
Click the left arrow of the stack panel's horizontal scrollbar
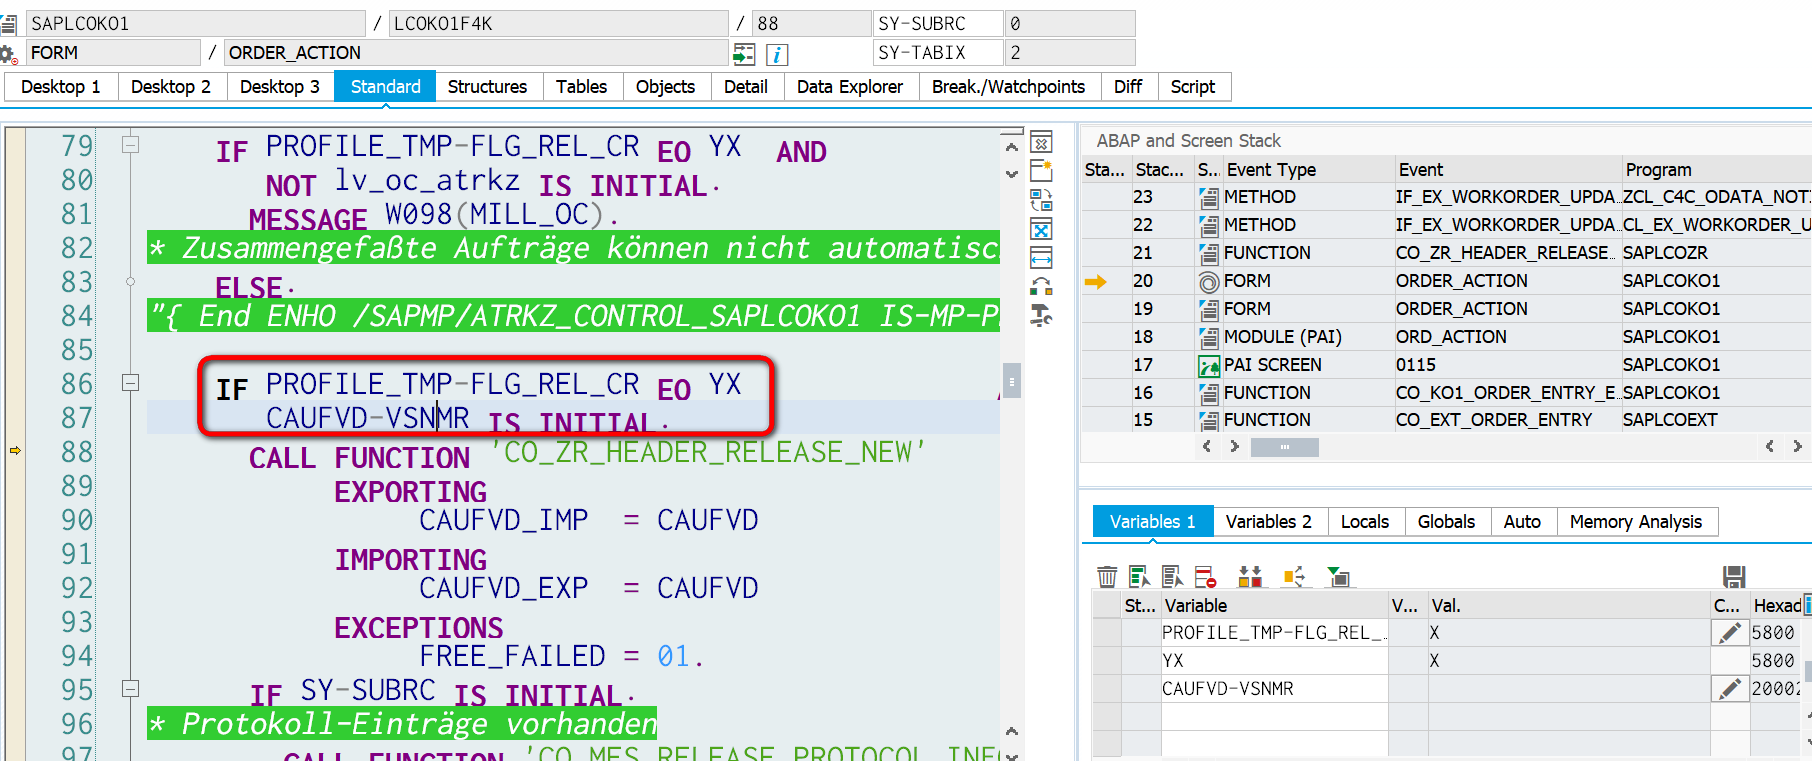(x=1206, y=447)
